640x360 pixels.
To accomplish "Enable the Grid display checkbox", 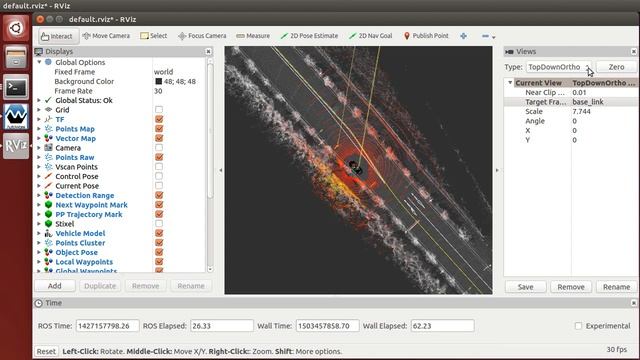I will pyautogui.click(x=159, y=109).
